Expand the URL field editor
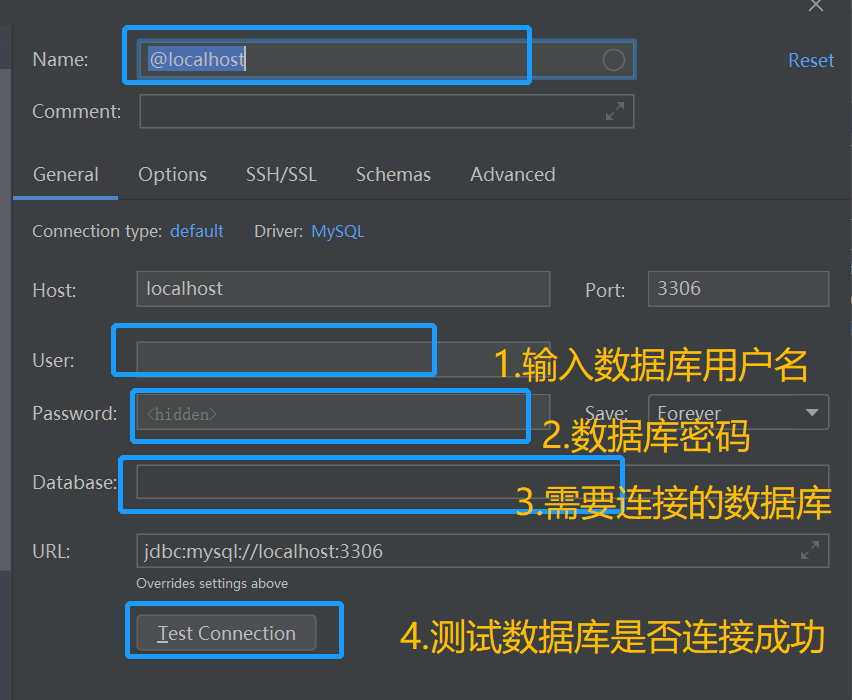Image resolution: width=852 pixels, height=700 pixels. tap(810, 551)
